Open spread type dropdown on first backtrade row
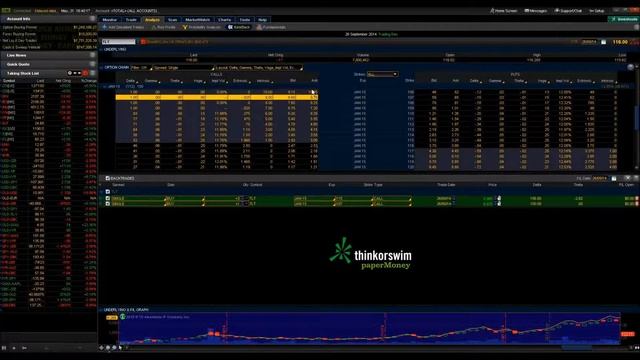 coord(138,198)
